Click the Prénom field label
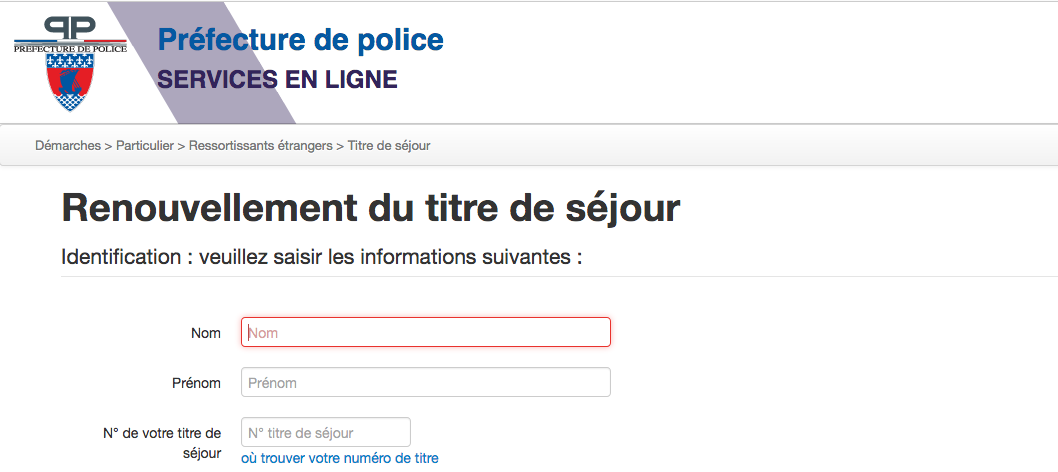Screen dimensions: 1058x472 tap(196, 383)
